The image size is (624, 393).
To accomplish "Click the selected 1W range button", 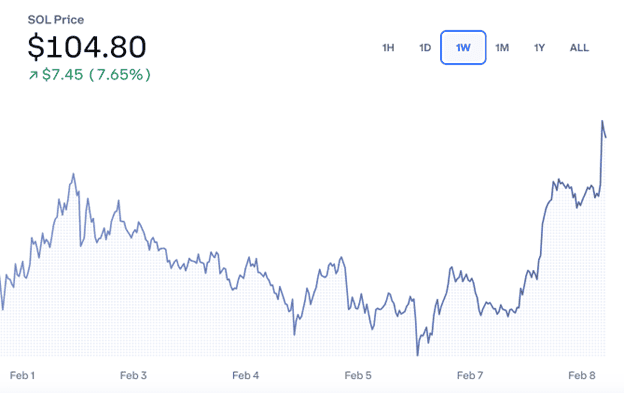I will pos(463,47).
